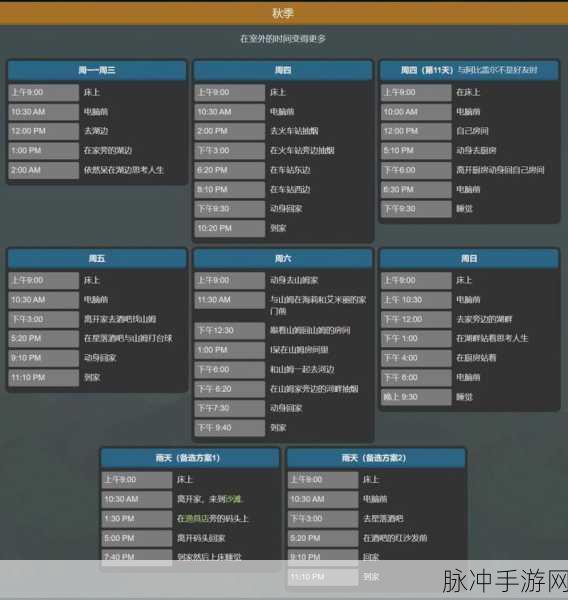Select the 去火车站抽烟 schedule entry
The image size is (568, 600).
click(x=294, y=131)
